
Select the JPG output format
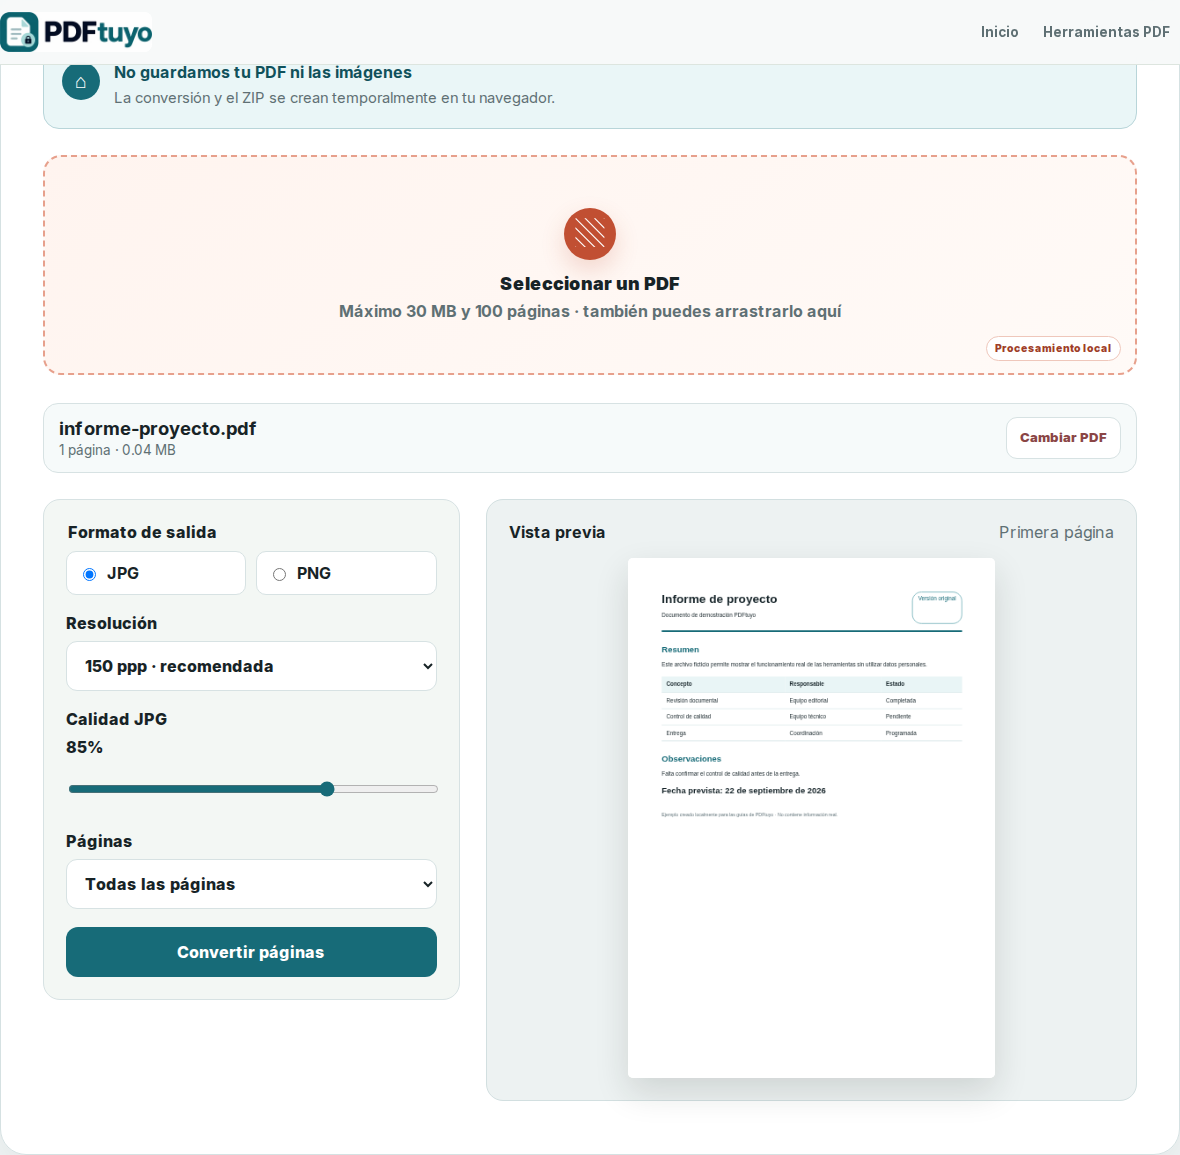(x=156, y=573)
